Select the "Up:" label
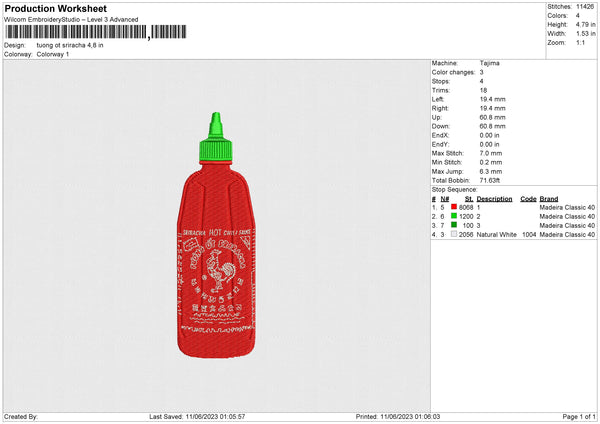The image size is (600, 424). [x=437, y=117]
